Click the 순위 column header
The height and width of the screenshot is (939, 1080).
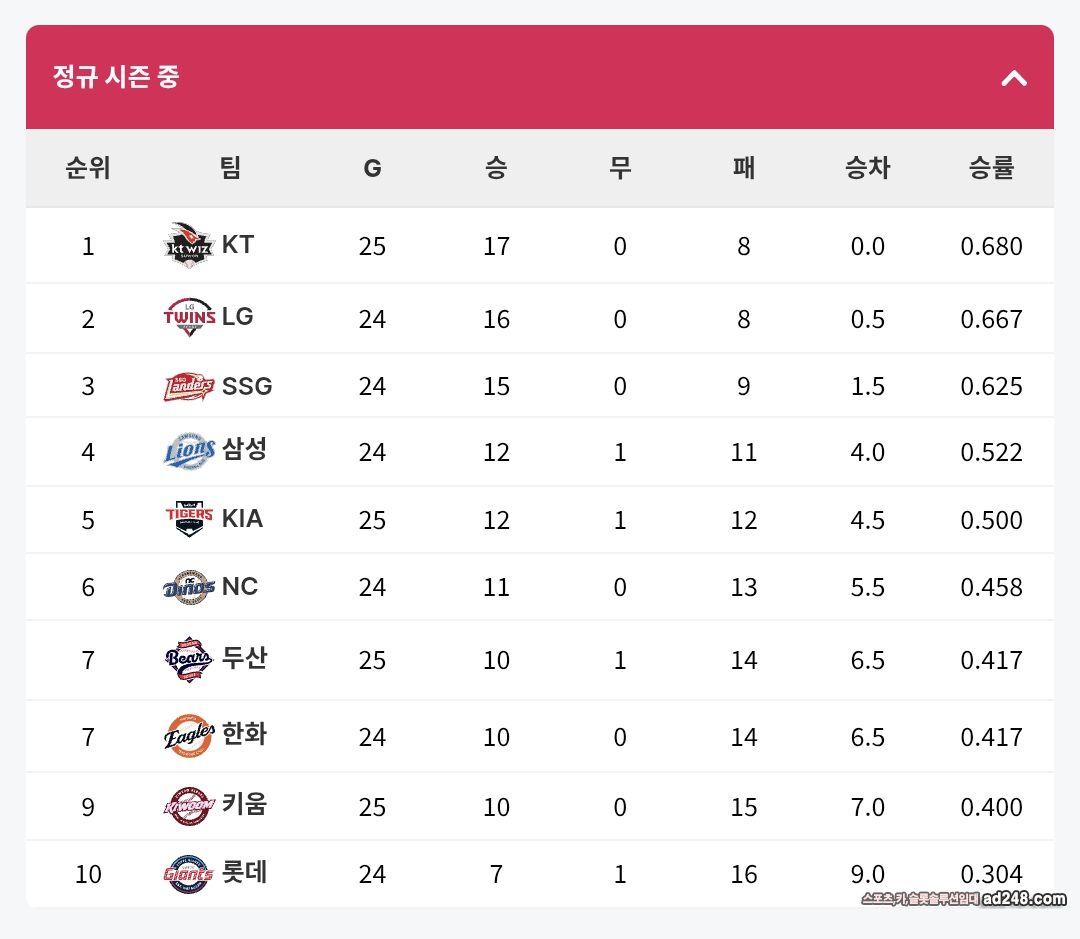88,168
